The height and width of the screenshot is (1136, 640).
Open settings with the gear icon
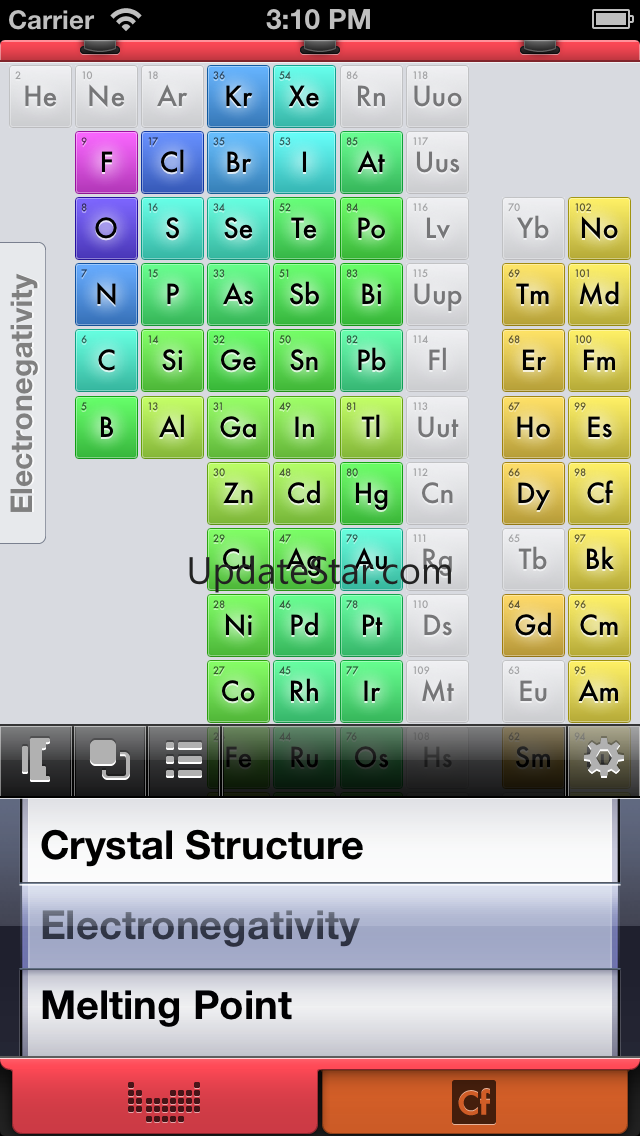(x=604, y=761)
